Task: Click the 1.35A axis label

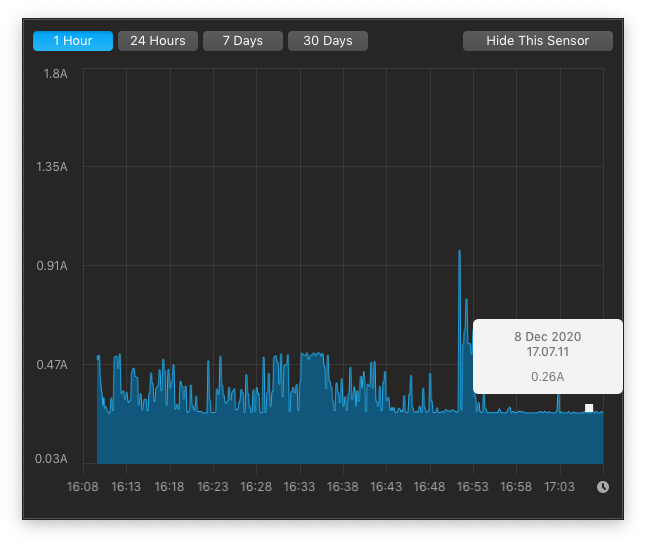Action: pyautogui.click(x=51, y=167)
